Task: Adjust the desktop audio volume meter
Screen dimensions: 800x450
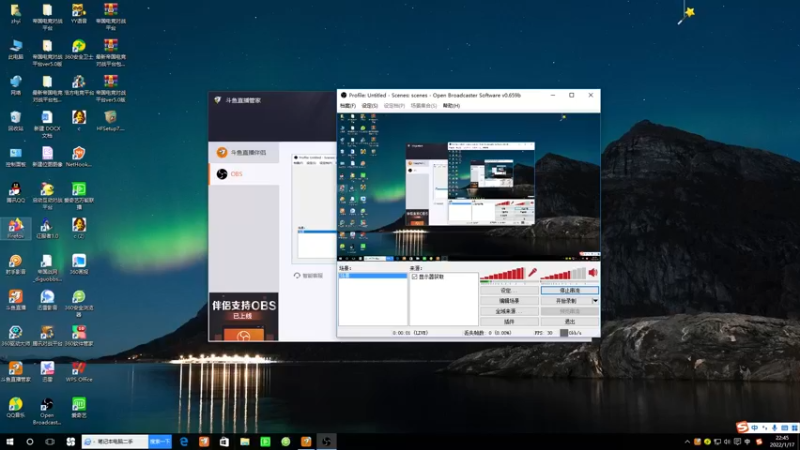Action: coord(563,274)
